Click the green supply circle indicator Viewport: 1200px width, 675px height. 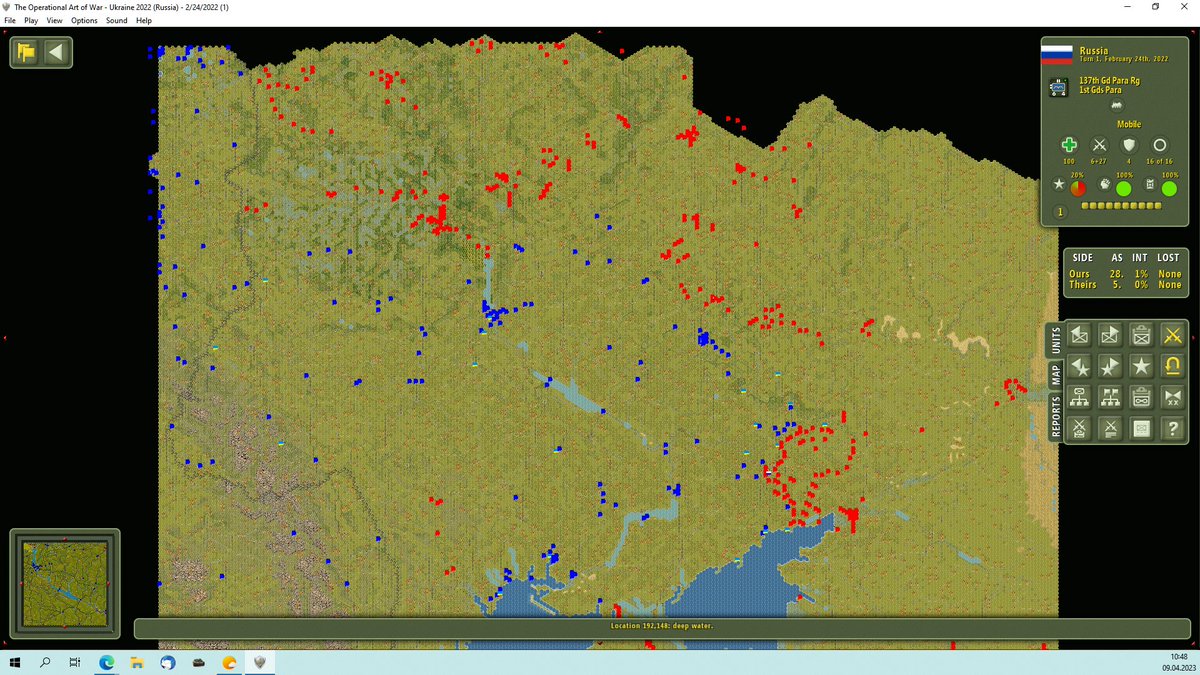(x=1169, y=188)
